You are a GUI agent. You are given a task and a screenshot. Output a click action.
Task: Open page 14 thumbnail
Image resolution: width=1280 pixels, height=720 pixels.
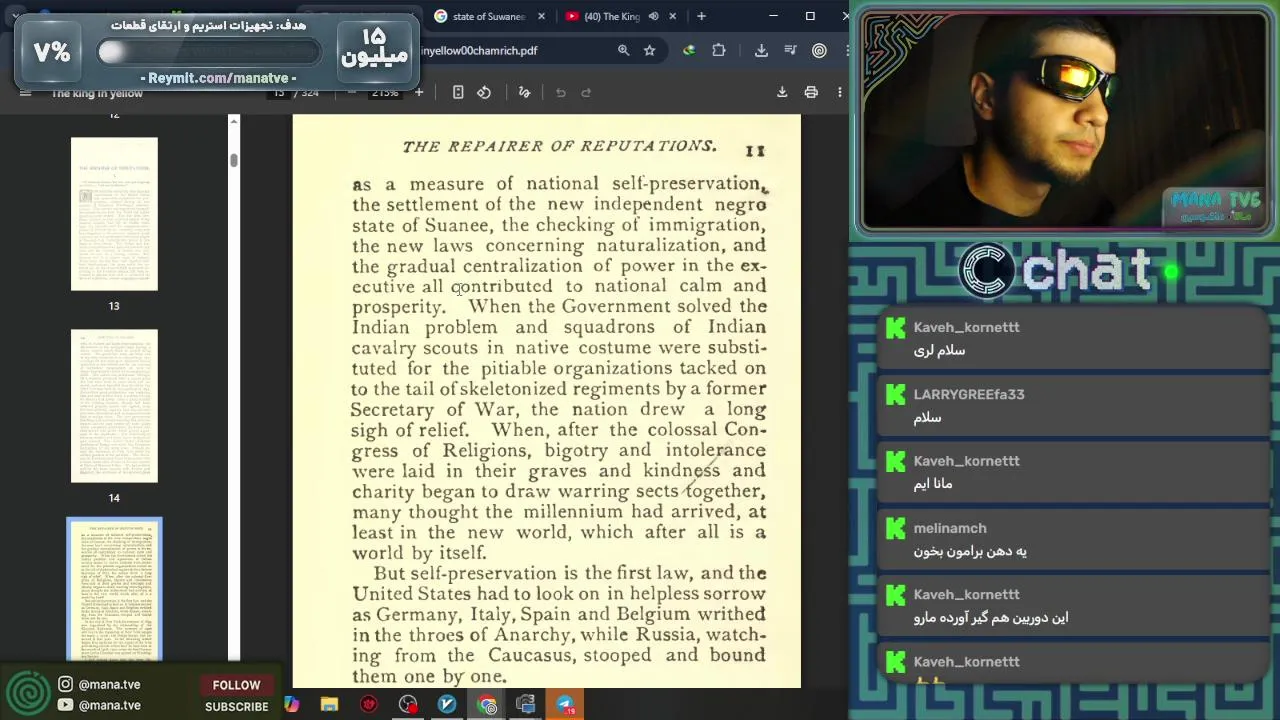pos(114,406)
